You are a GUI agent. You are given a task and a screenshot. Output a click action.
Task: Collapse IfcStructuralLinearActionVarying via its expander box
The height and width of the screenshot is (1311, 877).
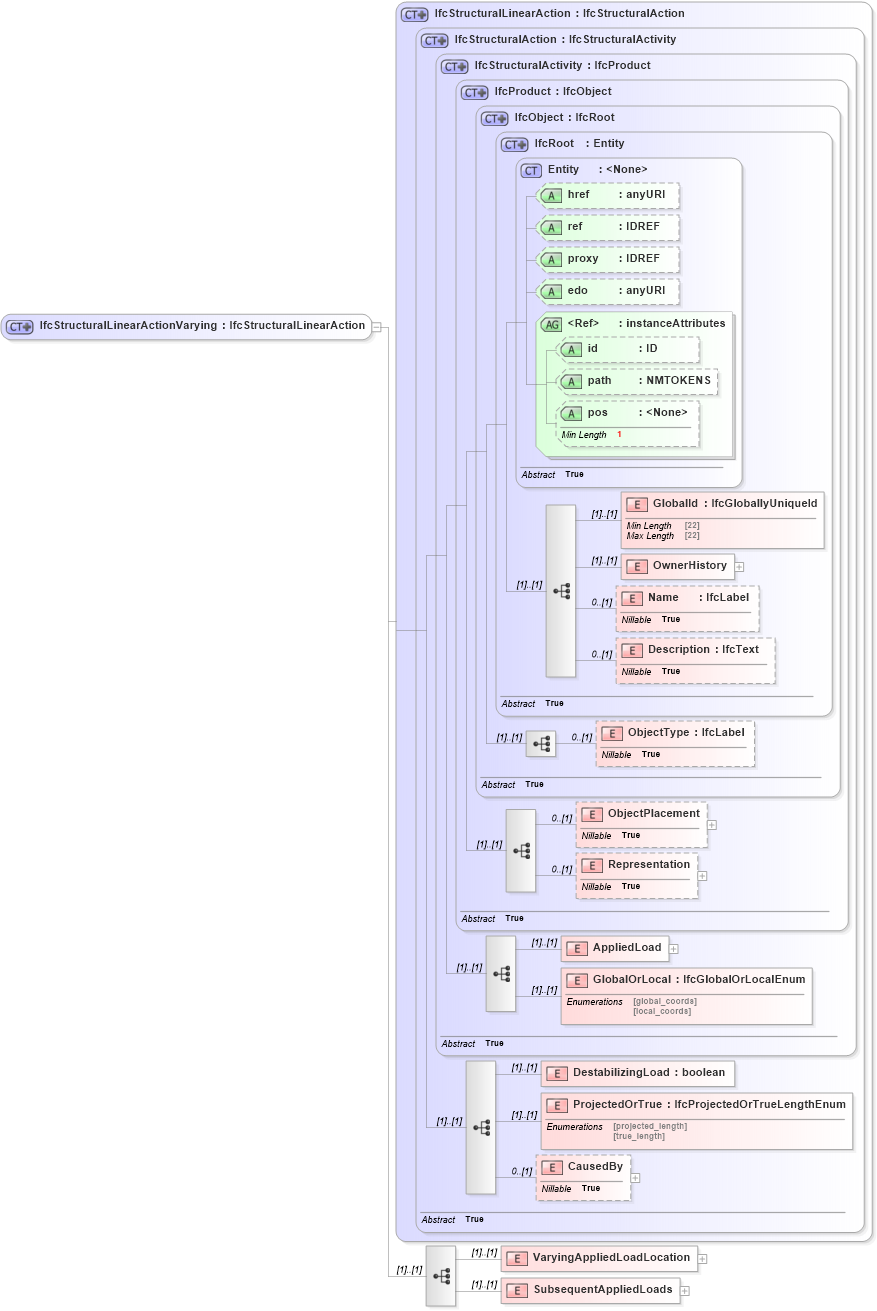(x=377, y=326)
